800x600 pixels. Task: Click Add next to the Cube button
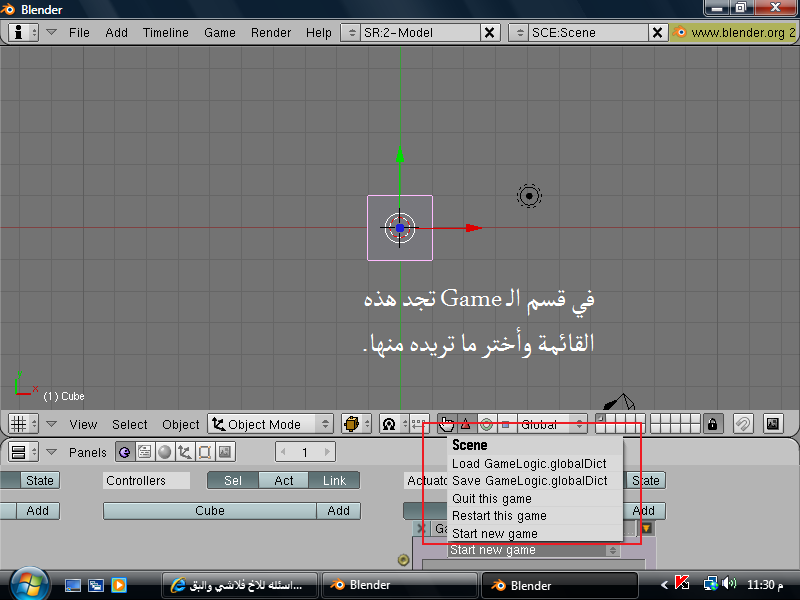click(x=338, y=511)
